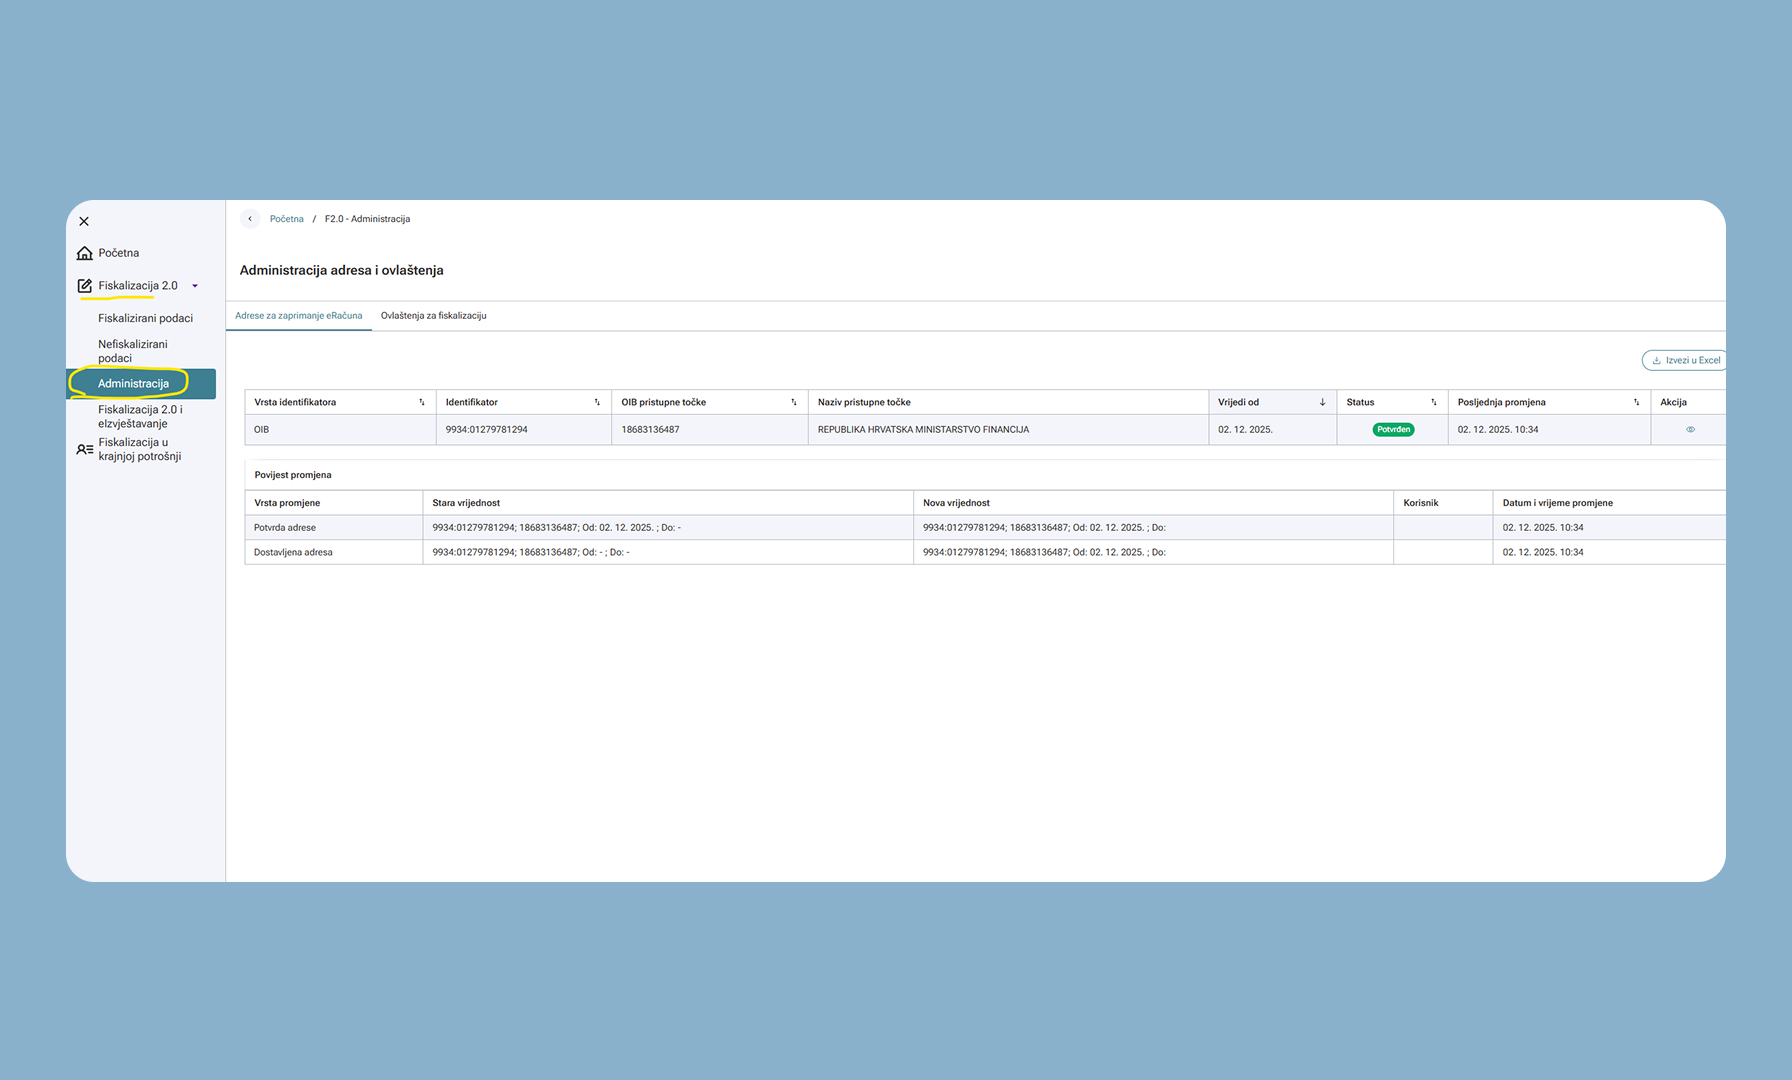Toggle Vrijedi od descending sort arrow
This screenshot has width=1792, height=1080.
point(1322,402)
